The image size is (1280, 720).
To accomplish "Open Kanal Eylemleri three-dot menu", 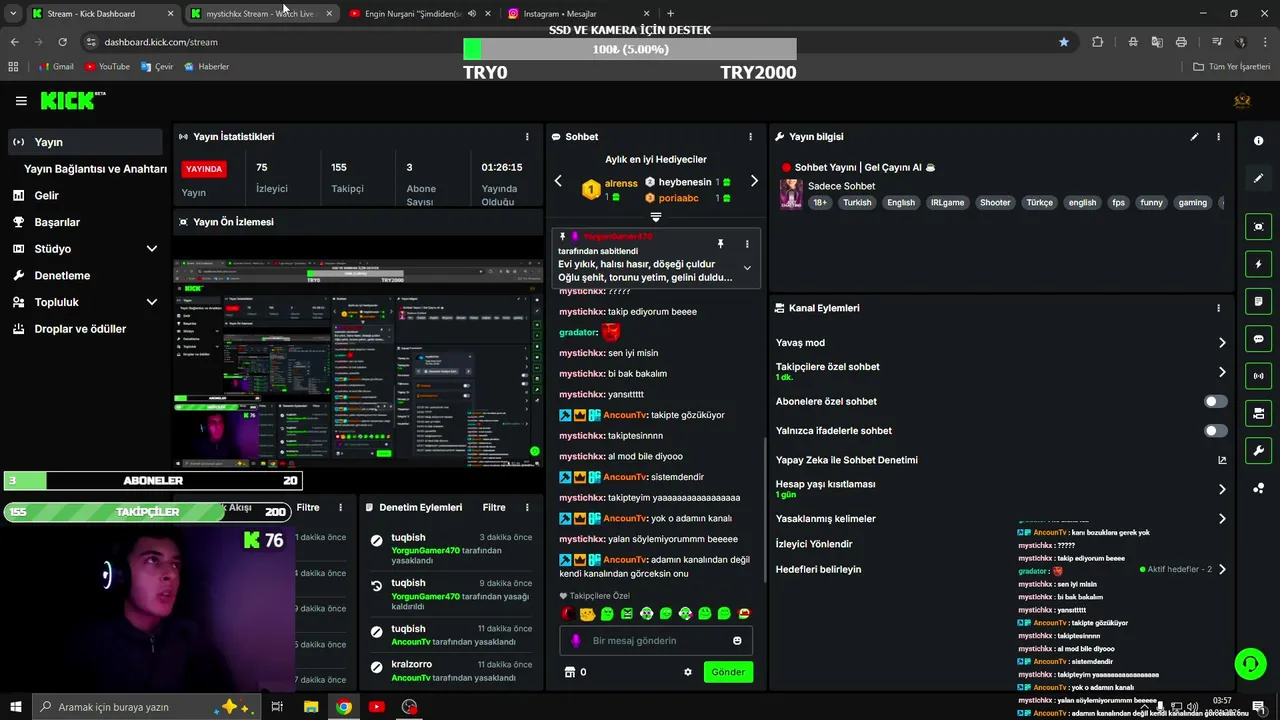I will 1218,308.
